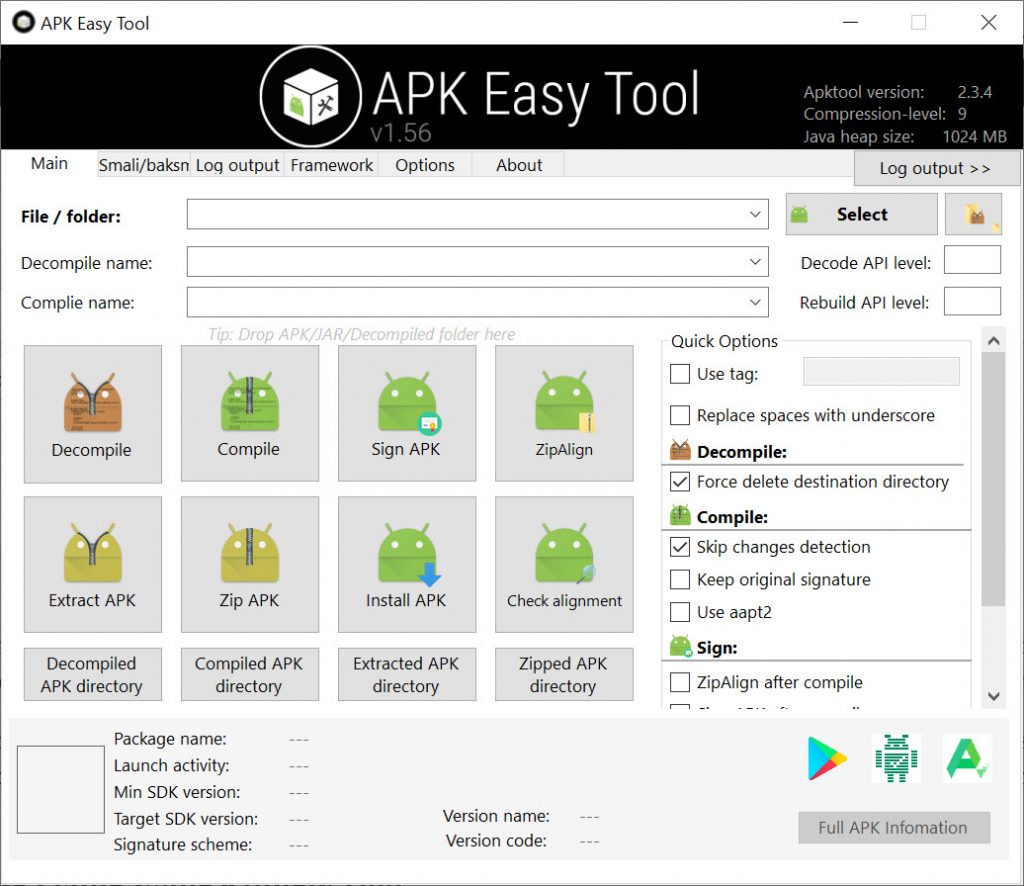Click the Quick Options scrollbar down arrow
This screenshot has width=1024, height=886.
[993, 696]
